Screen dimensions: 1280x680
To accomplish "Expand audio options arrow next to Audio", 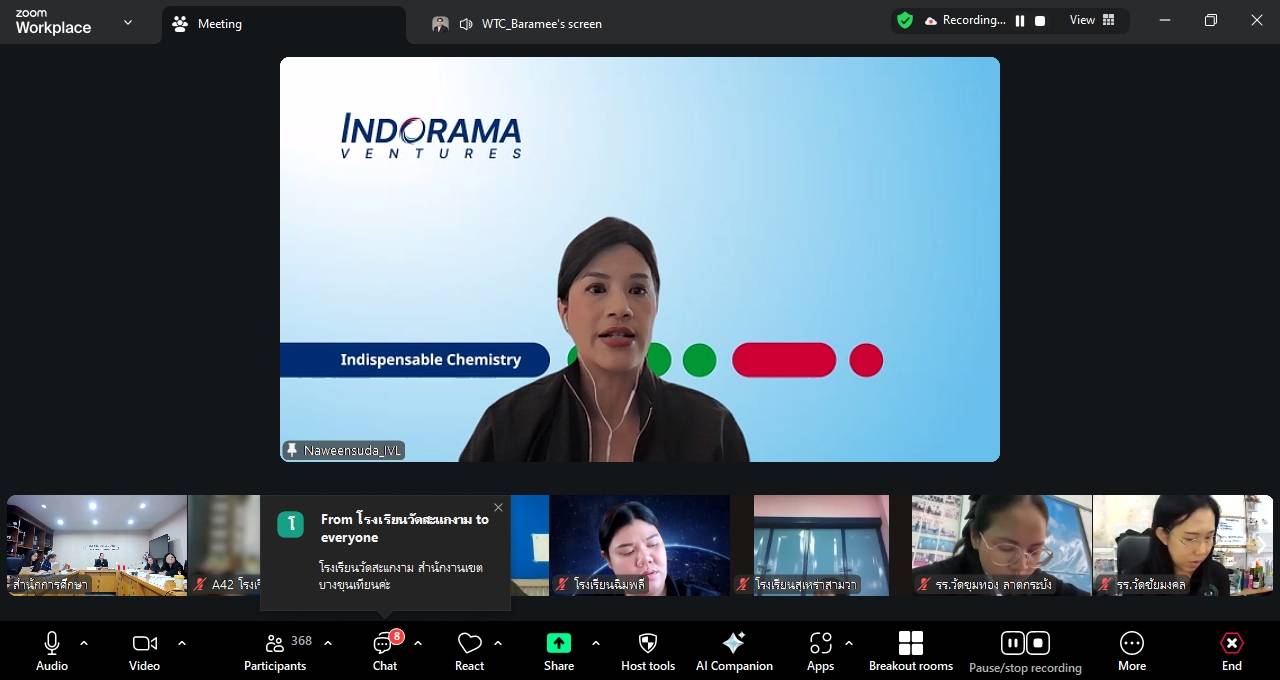I will point(84,643).
